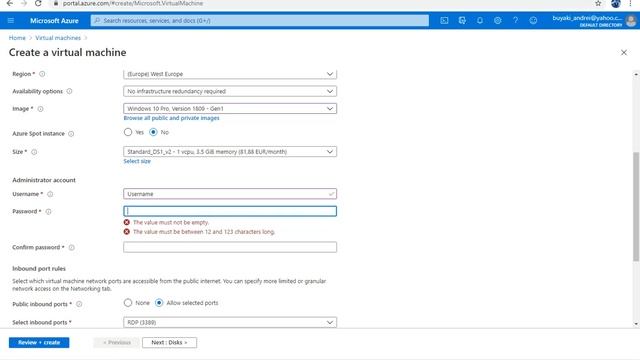Click the blade vertical scrollbar thumb
The width and height of the screenshot is (640, 360).
(x=636, y=206)
